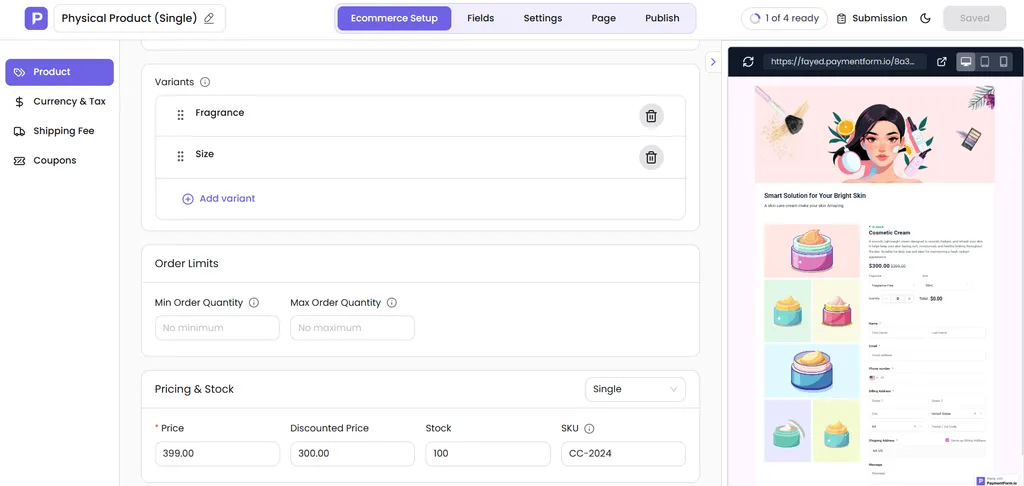1024x486 pixels.
Task: Switch preview to mobile view
Action: click(1004, 61)
